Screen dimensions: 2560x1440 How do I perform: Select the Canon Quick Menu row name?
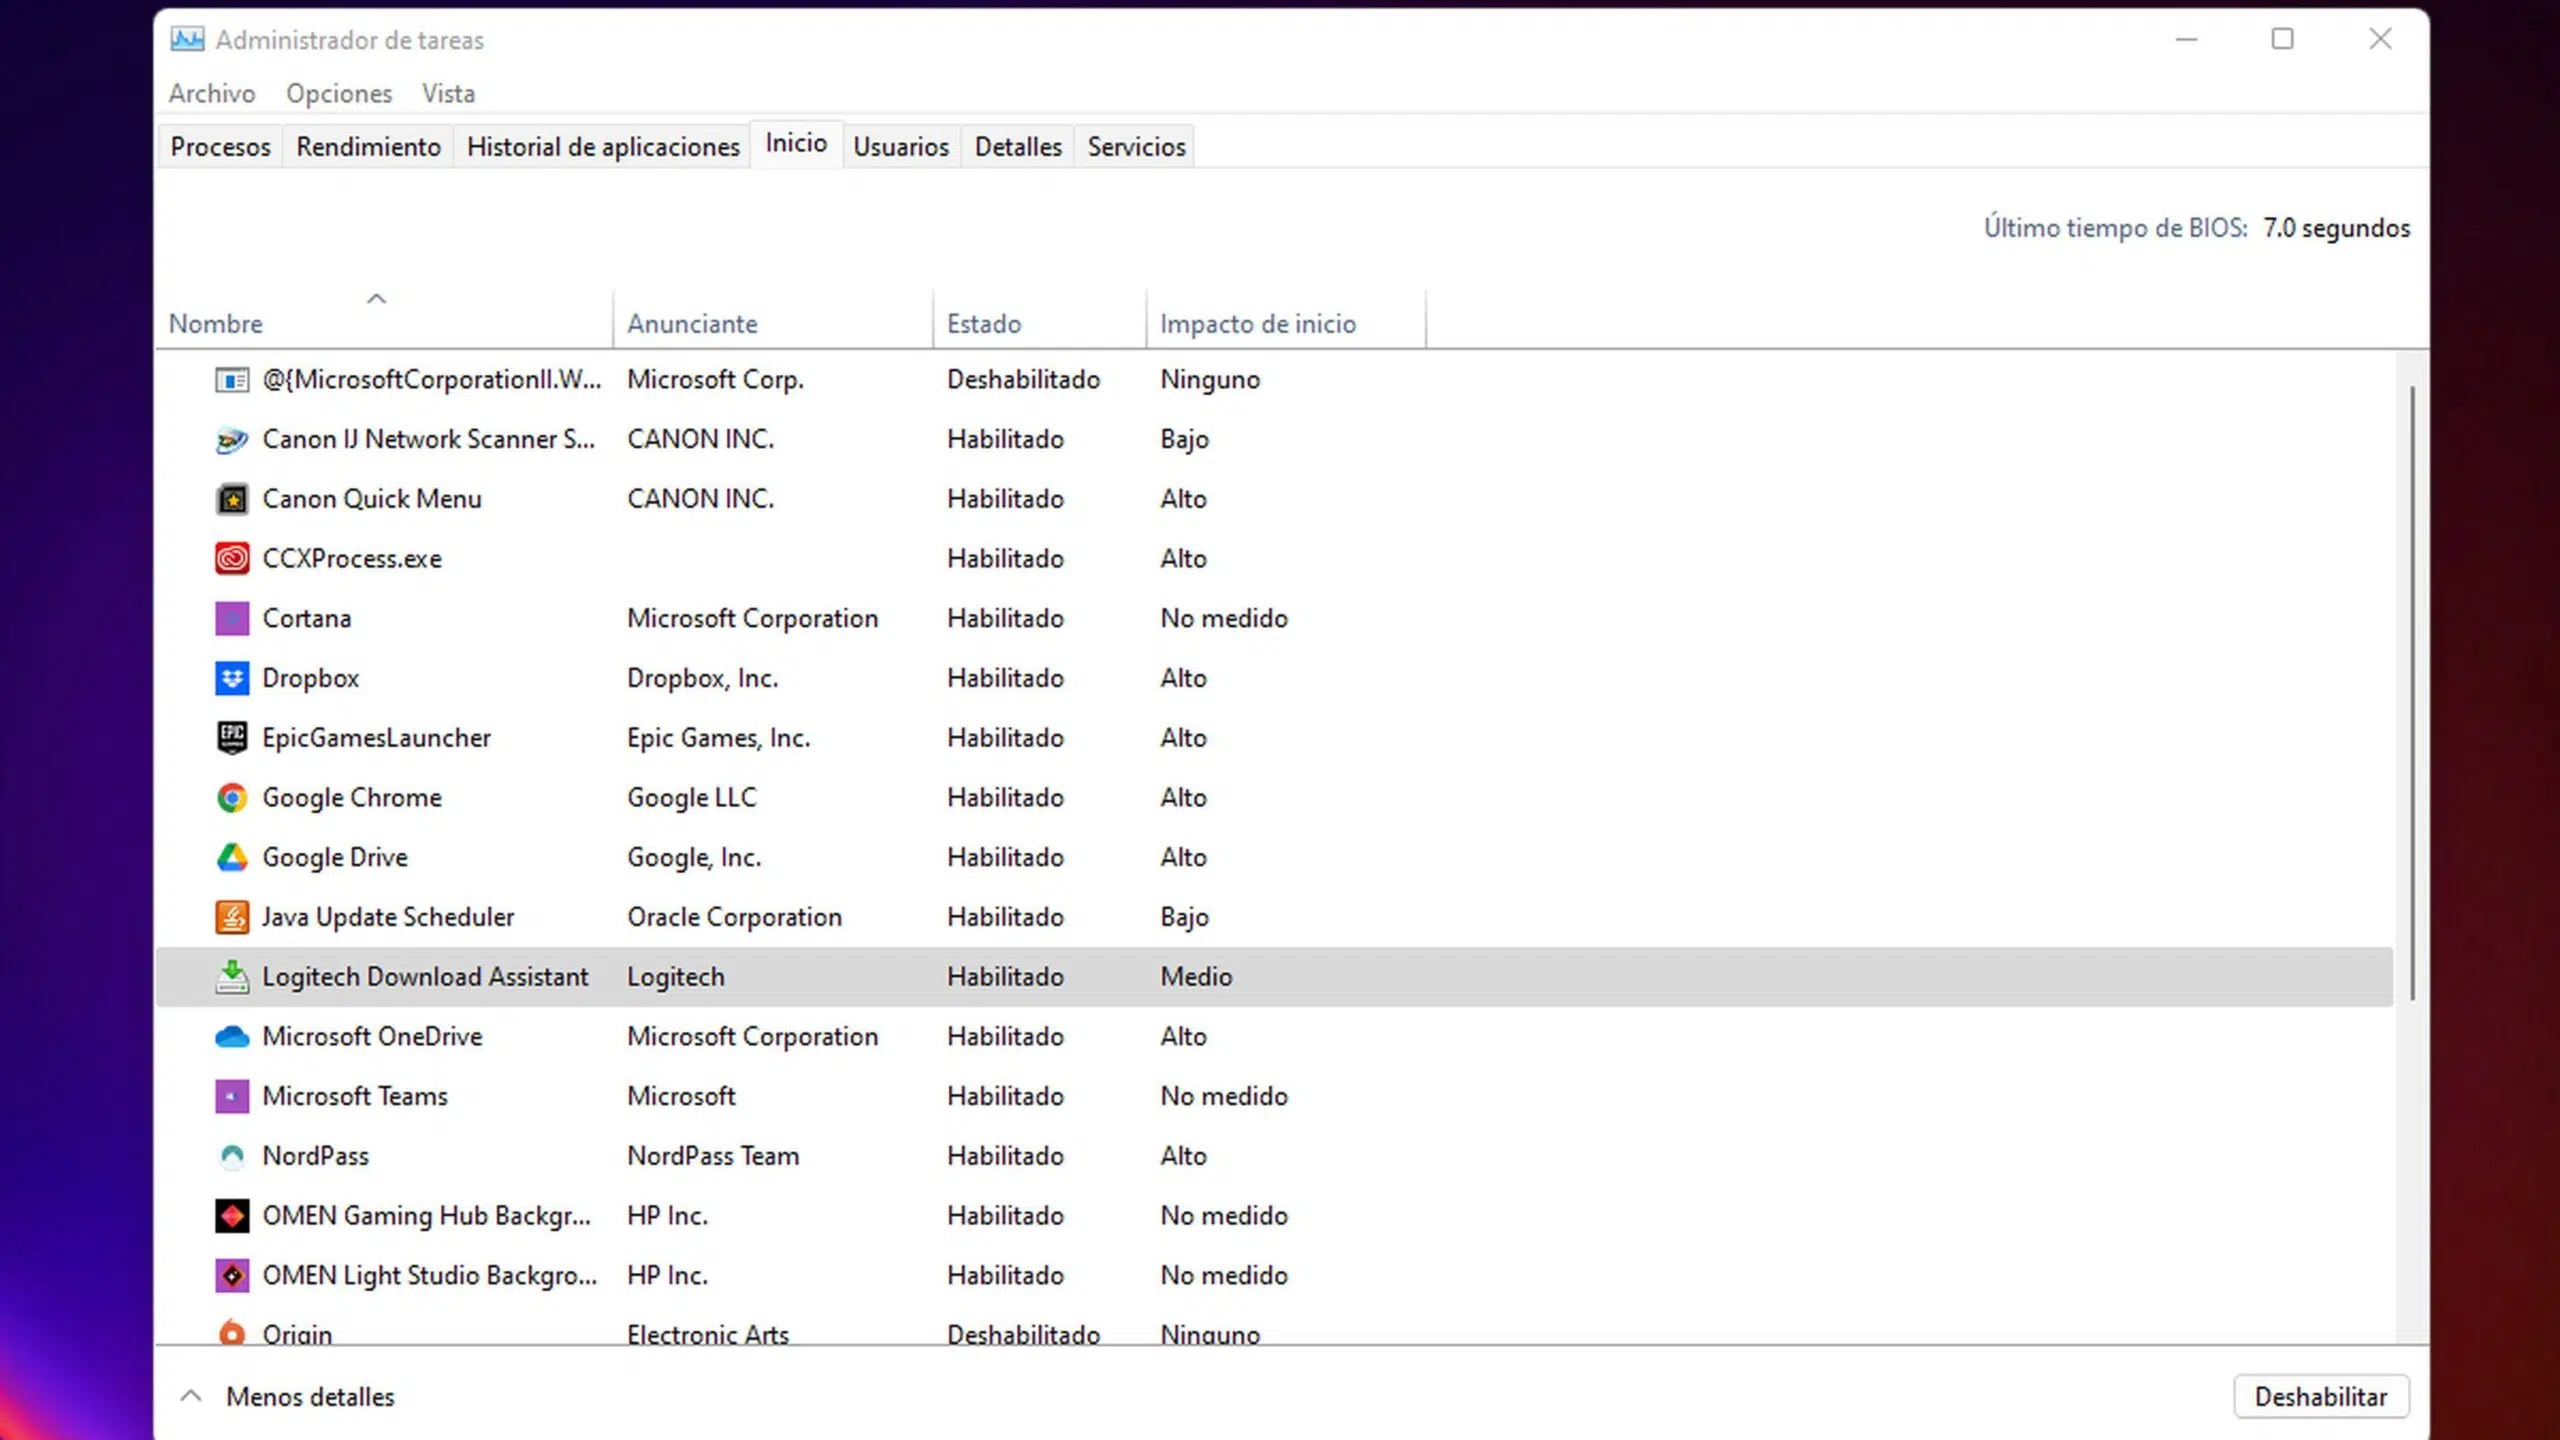[372, 499]
